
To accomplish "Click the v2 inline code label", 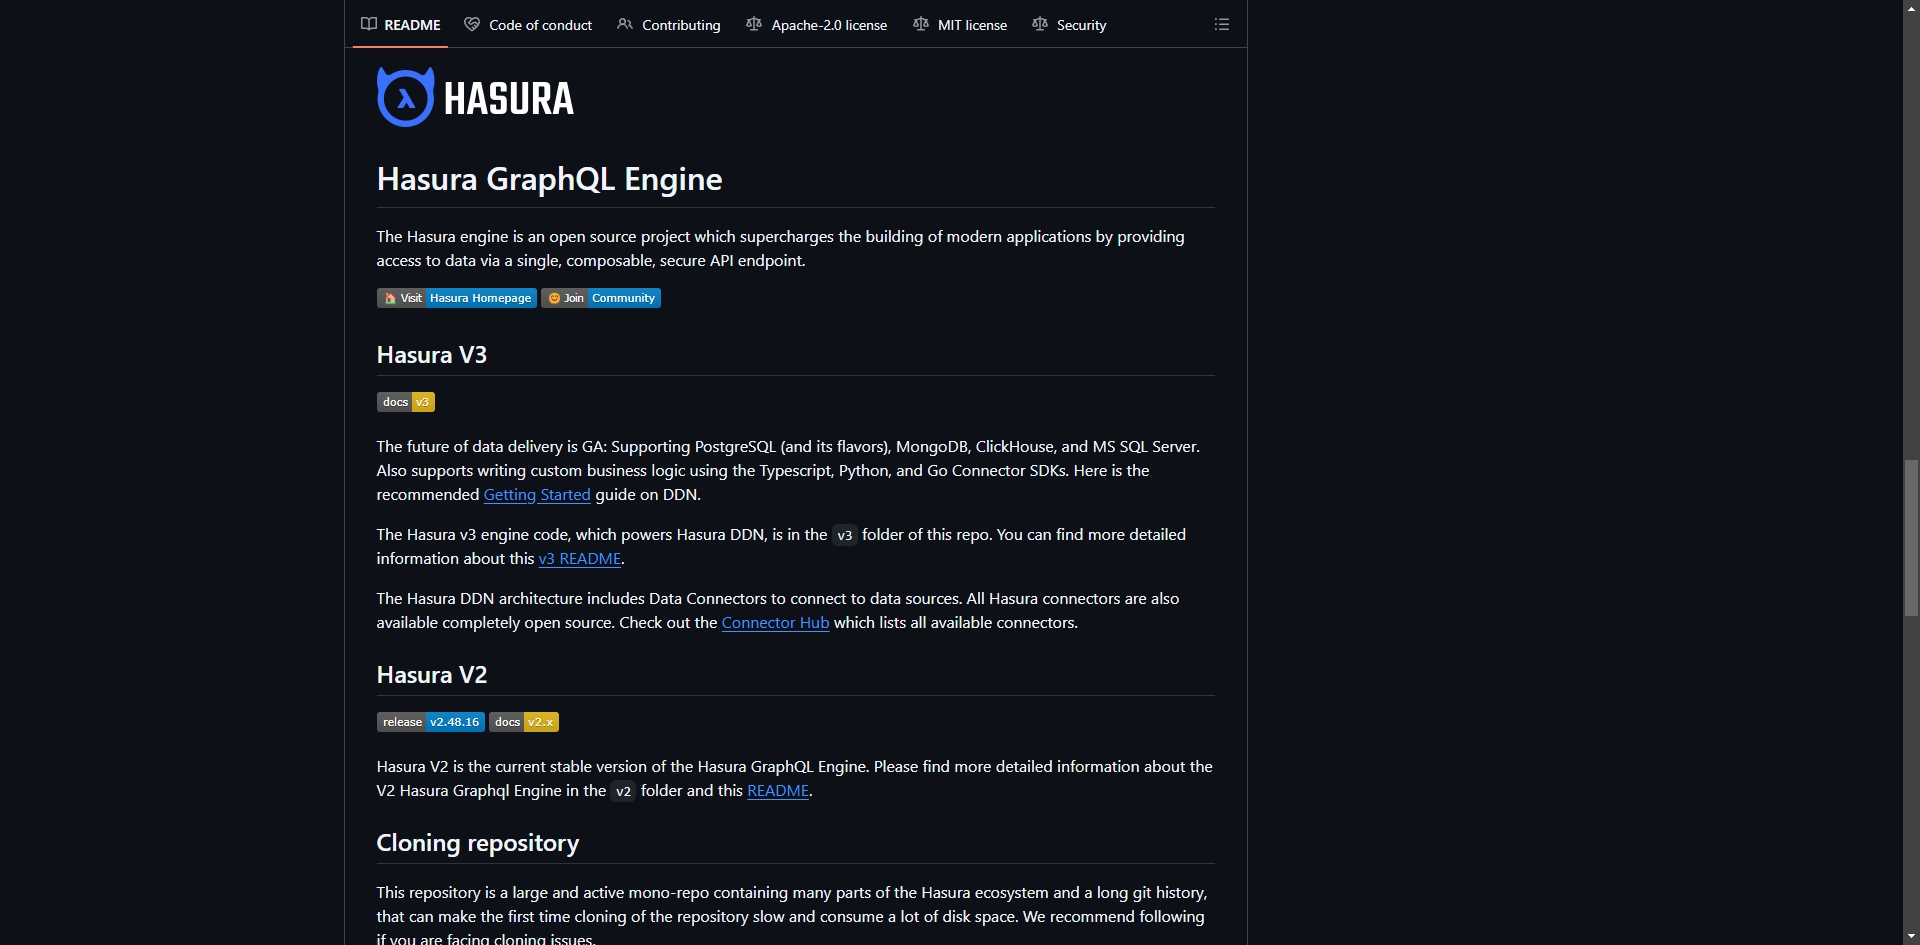I will click(623, 791).
